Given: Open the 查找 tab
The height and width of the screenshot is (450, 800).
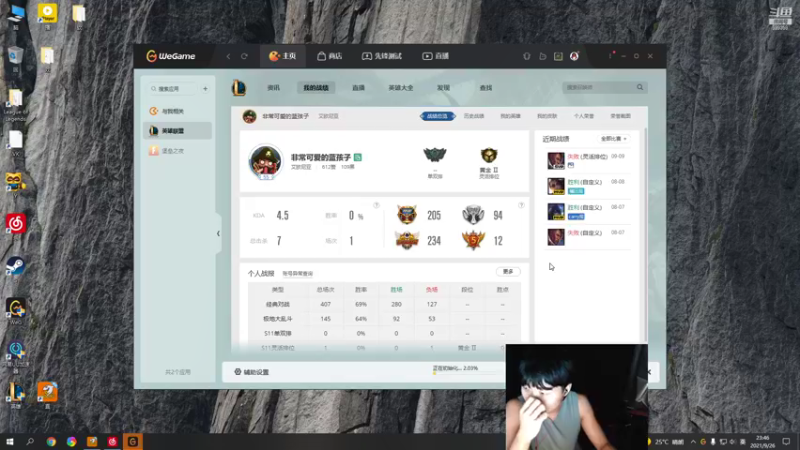Looking at the screenshot, I should [486, 88].
